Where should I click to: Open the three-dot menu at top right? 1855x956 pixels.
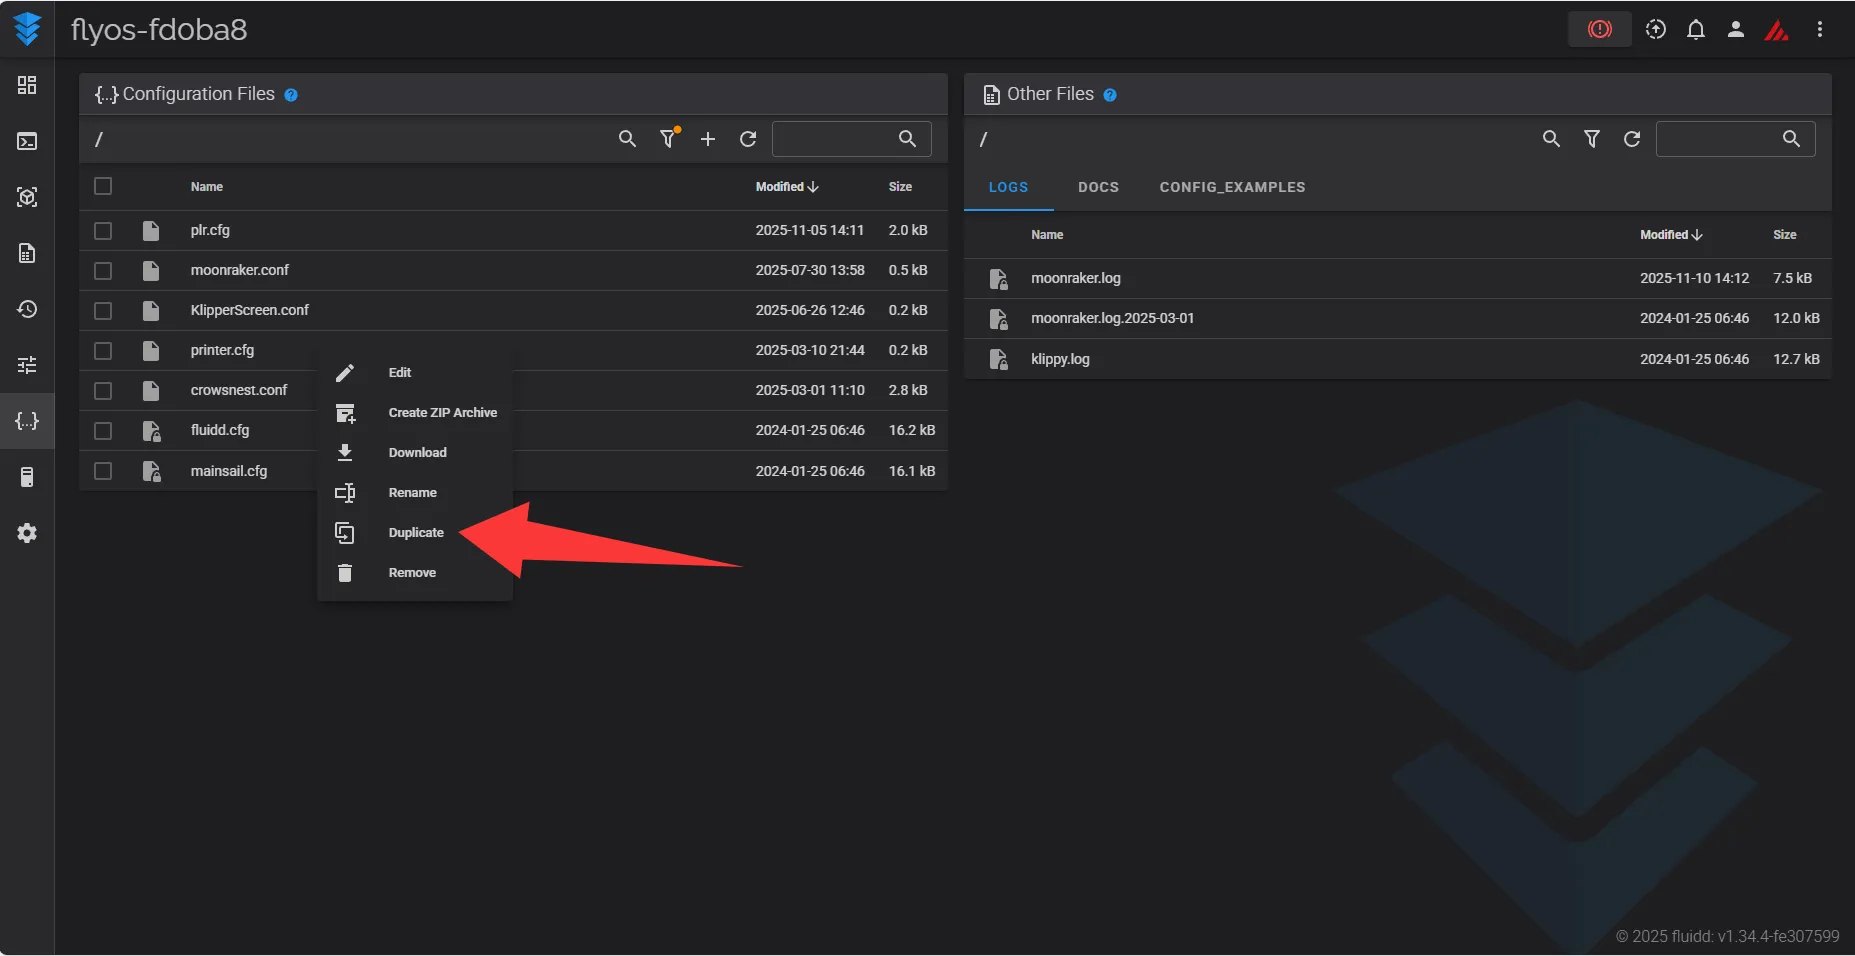[1819, 29]
